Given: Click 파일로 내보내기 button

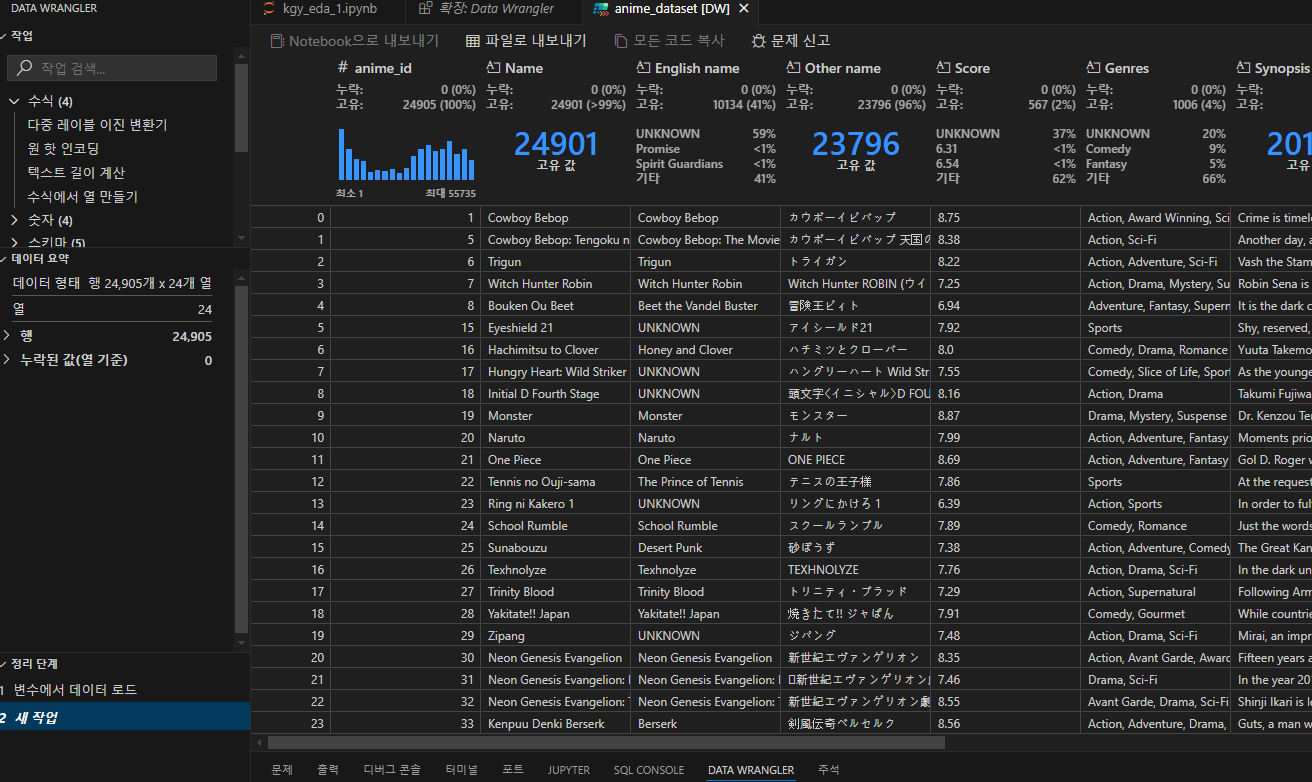Looking at the screenshot, I should pyautogui.click(x=526, y=41).
